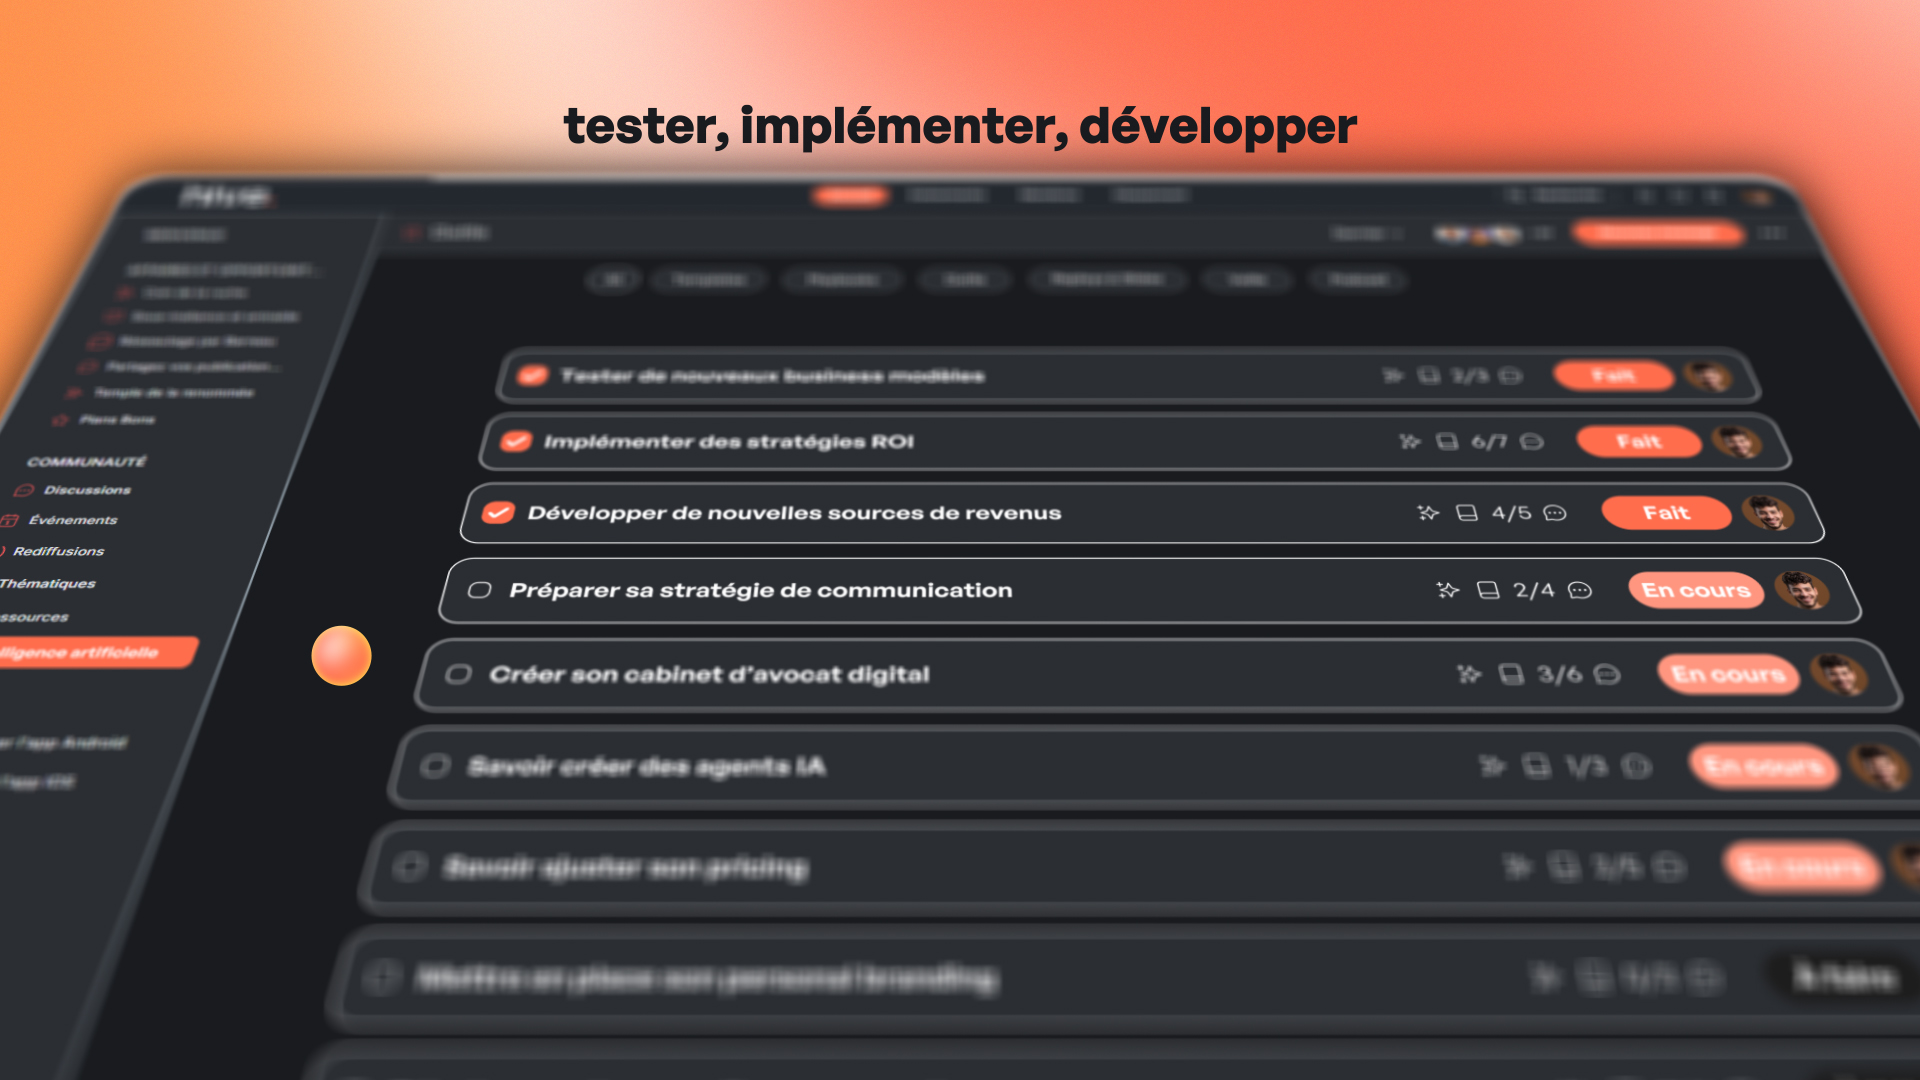The width and height of the screenshot is (1920, 1080).
Task: Click the avatar on 'Développer de nouvelles sources' row
Action: 1768,513
